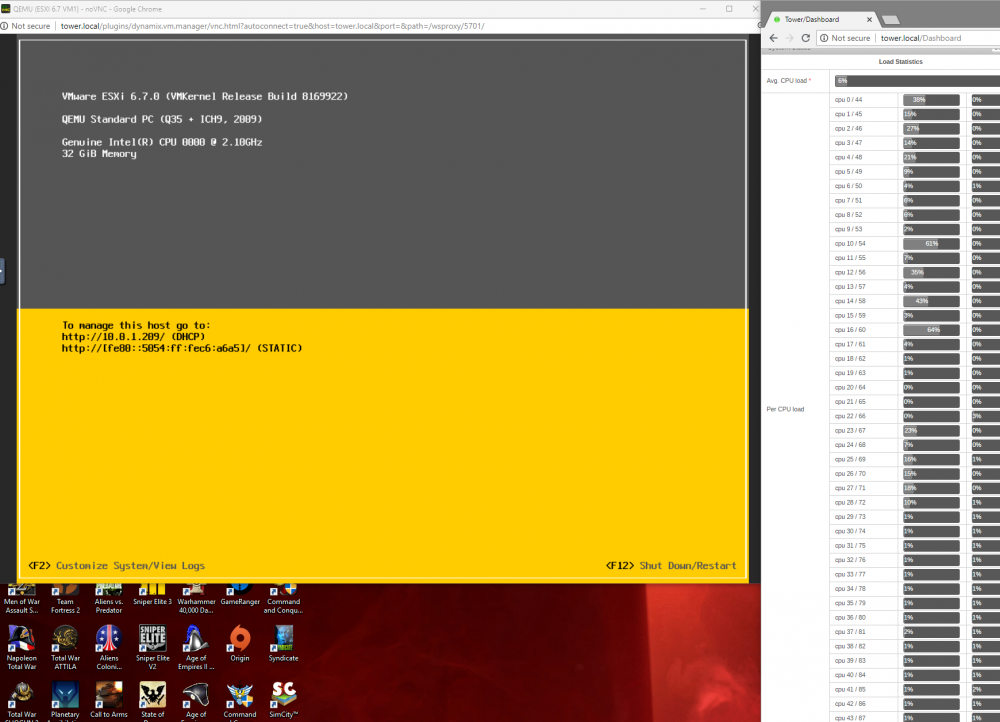Click the cpu 23 / 67 label
The image size is (1000, 722).
pos(850,431)
